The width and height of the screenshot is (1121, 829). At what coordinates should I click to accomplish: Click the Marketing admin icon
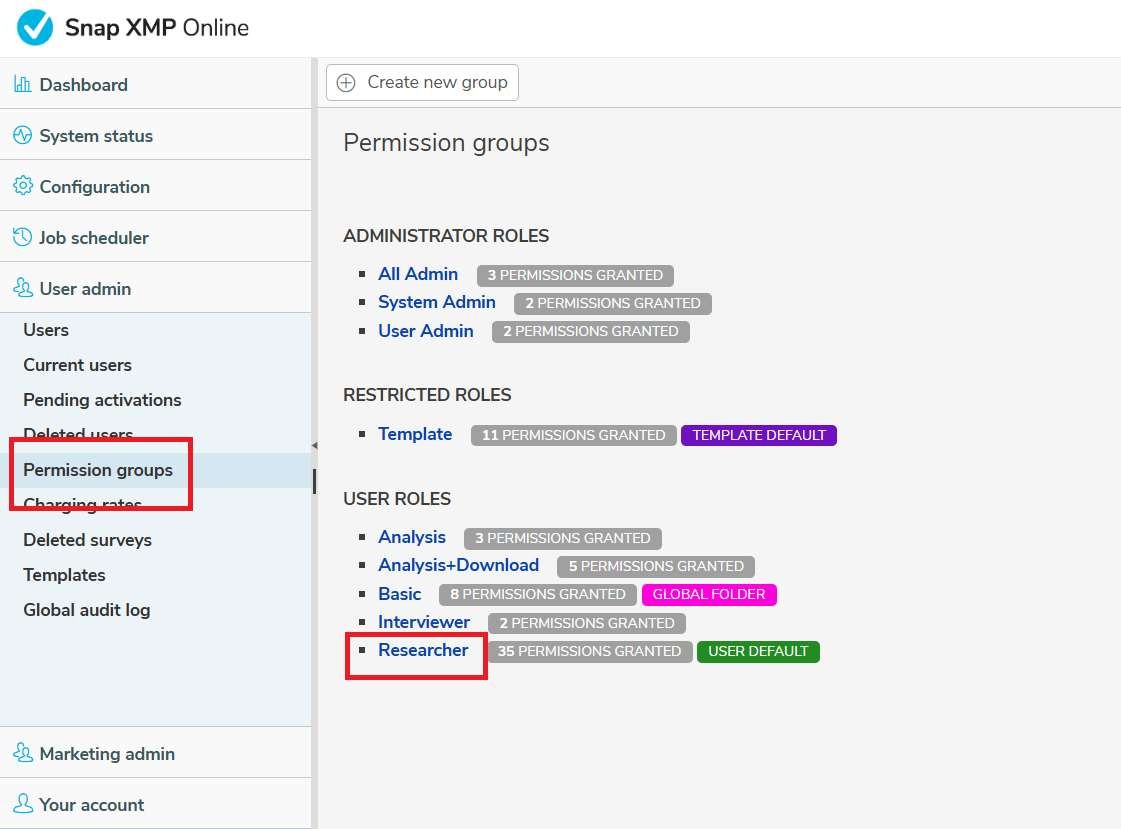coord(22,754)
